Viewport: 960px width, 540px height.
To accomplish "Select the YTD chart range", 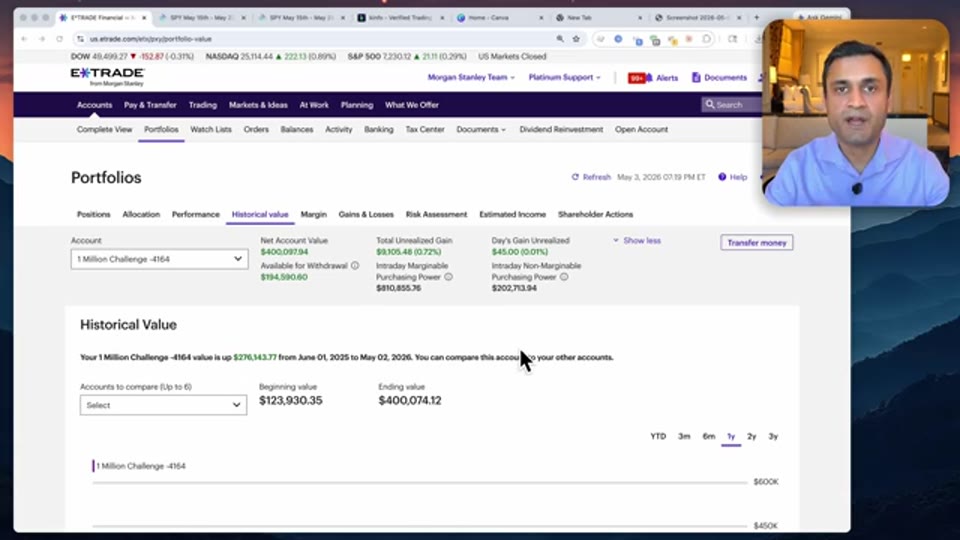I will click(658, 437).
